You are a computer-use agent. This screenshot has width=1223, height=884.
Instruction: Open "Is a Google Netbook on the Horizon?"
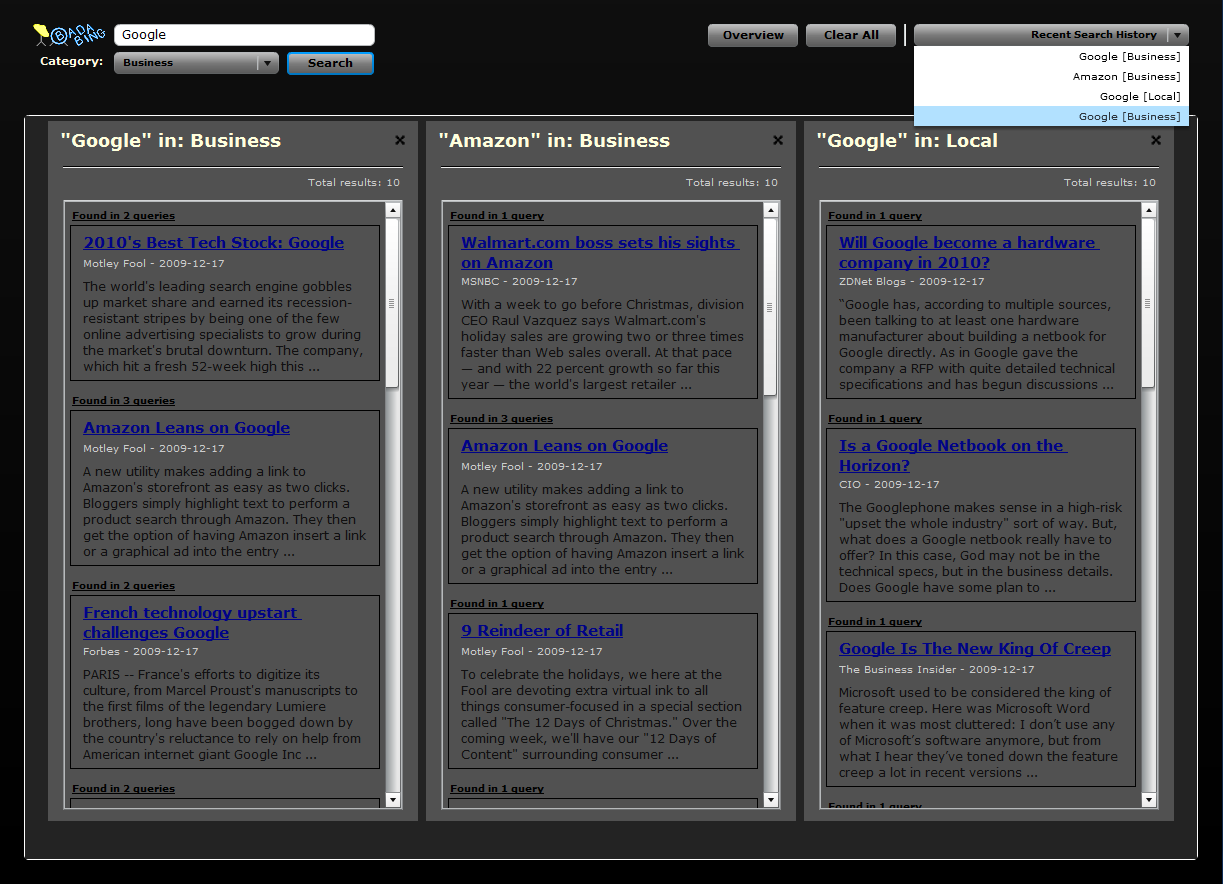(953, 455)
